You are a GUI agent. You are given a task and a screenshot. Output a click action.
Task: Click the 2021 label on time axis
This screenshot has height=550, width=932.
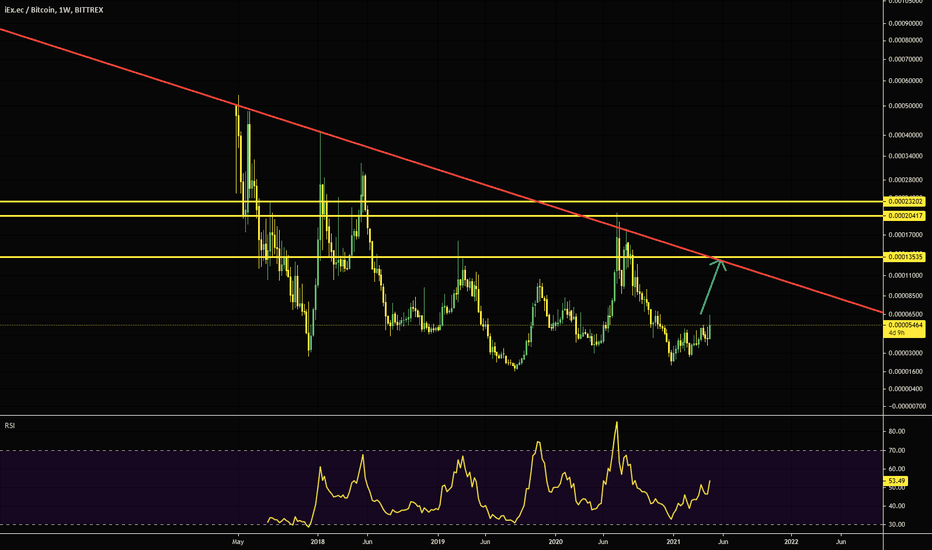click(673, 542)
